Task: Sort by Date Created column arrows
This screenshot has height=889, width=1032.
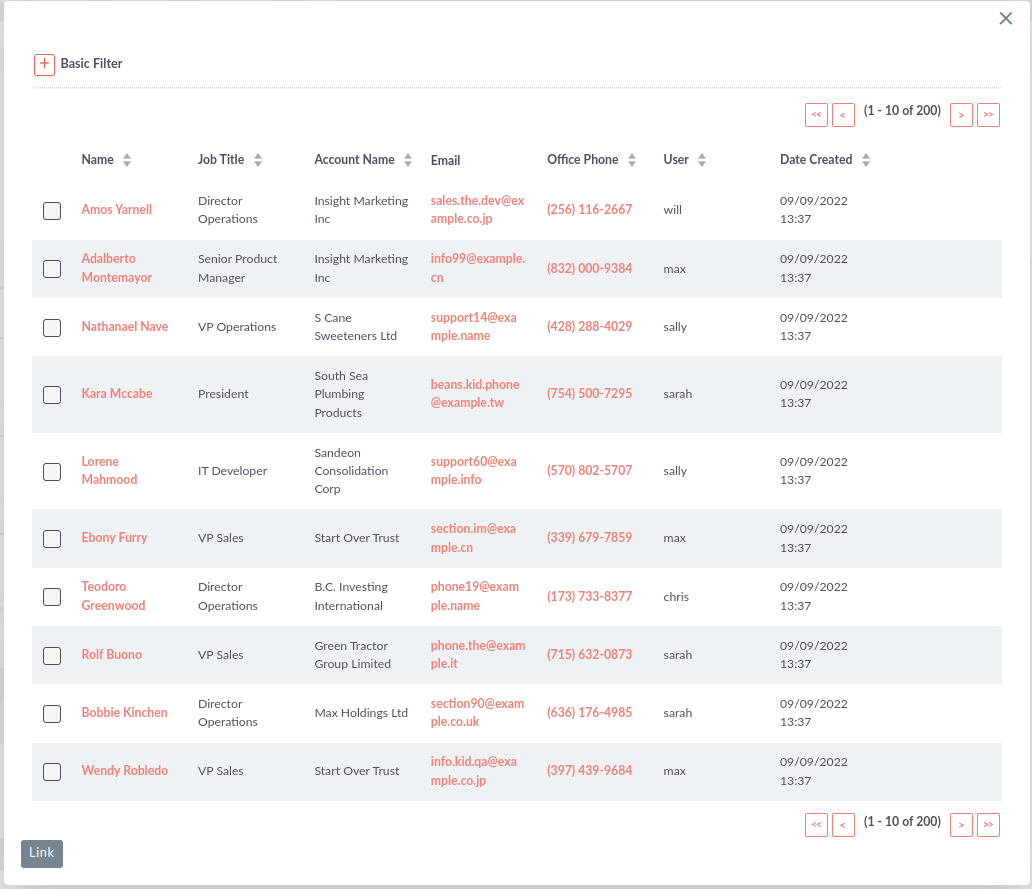Action: coord(866,160)
